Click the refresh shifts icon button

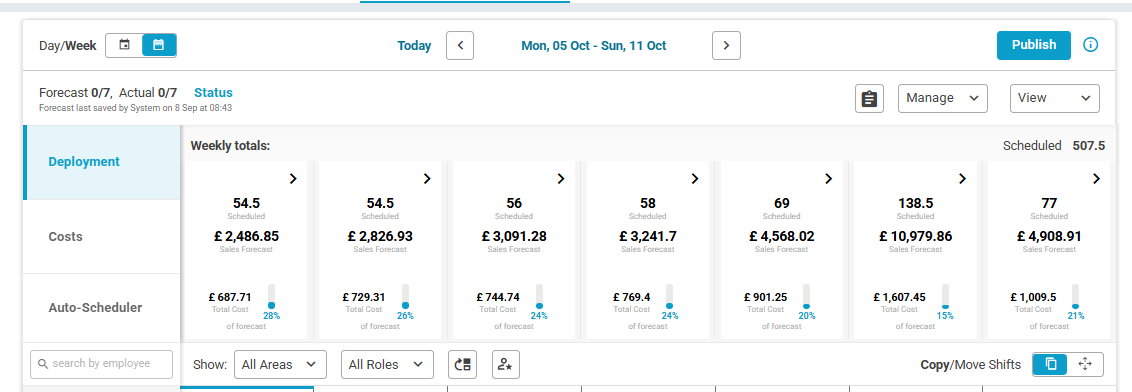462,365
